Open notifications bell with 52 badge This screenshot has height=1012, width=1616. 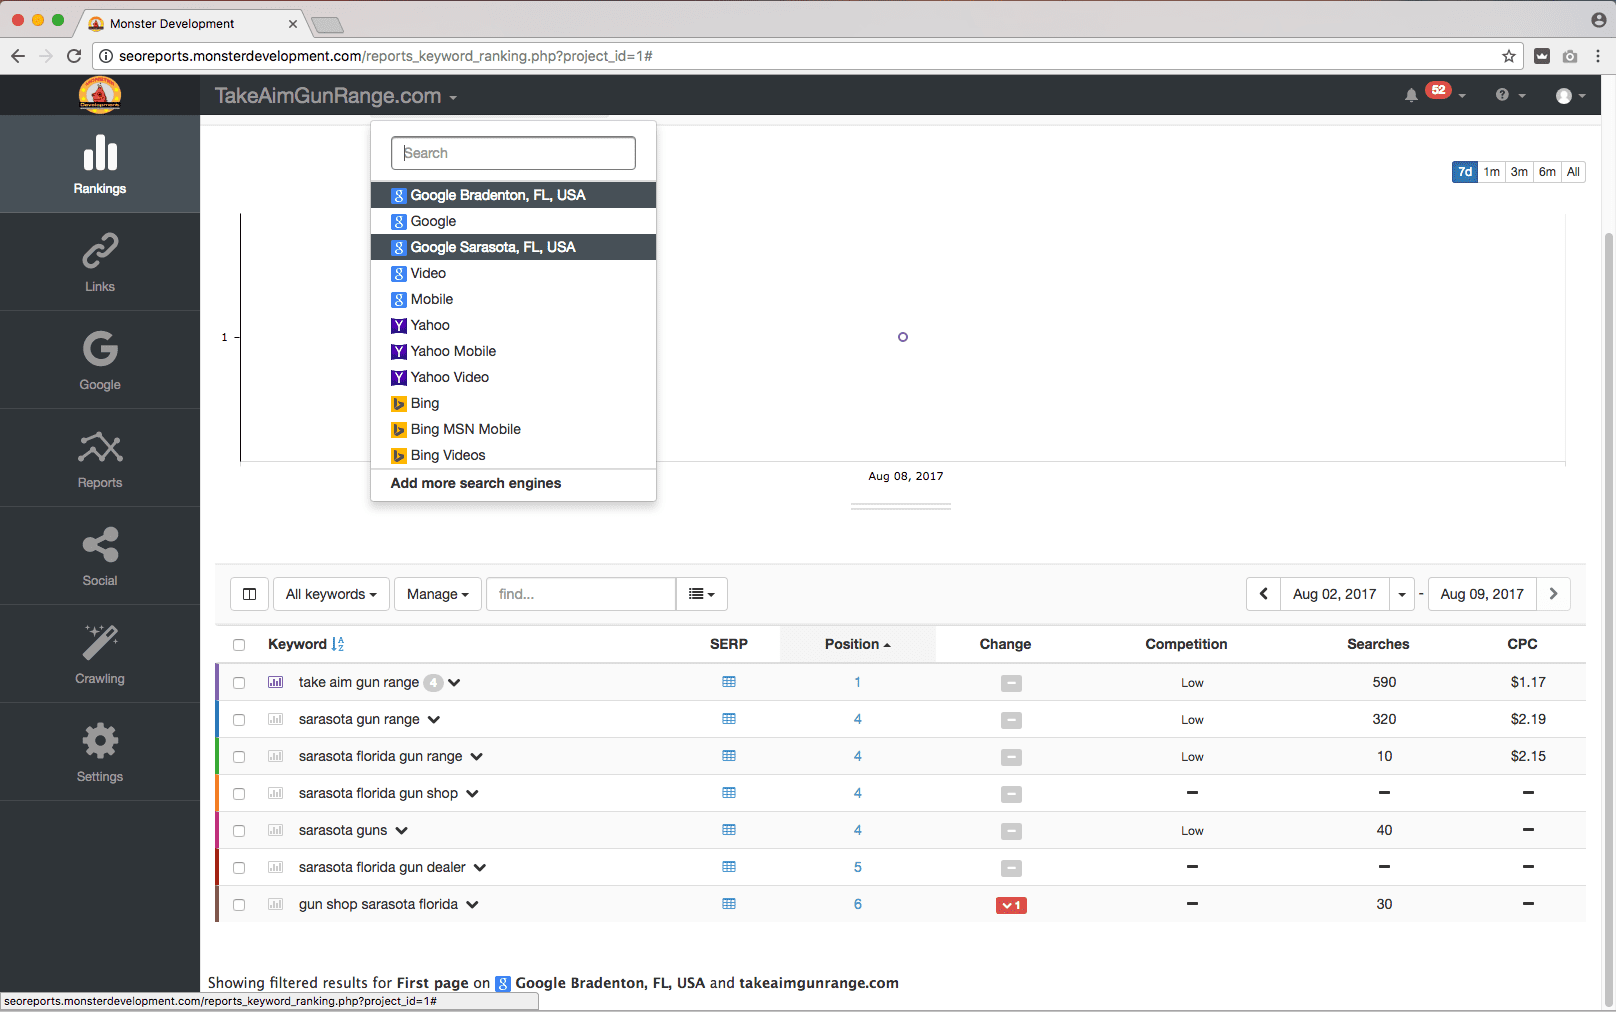click(1434, 94)
